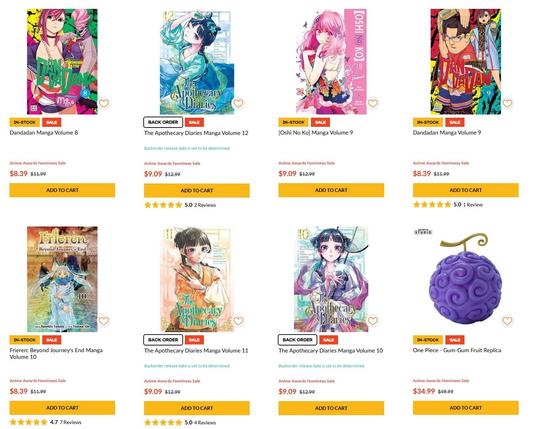Favorite Frieren Volume 10 using heart icon

point(104,321)
